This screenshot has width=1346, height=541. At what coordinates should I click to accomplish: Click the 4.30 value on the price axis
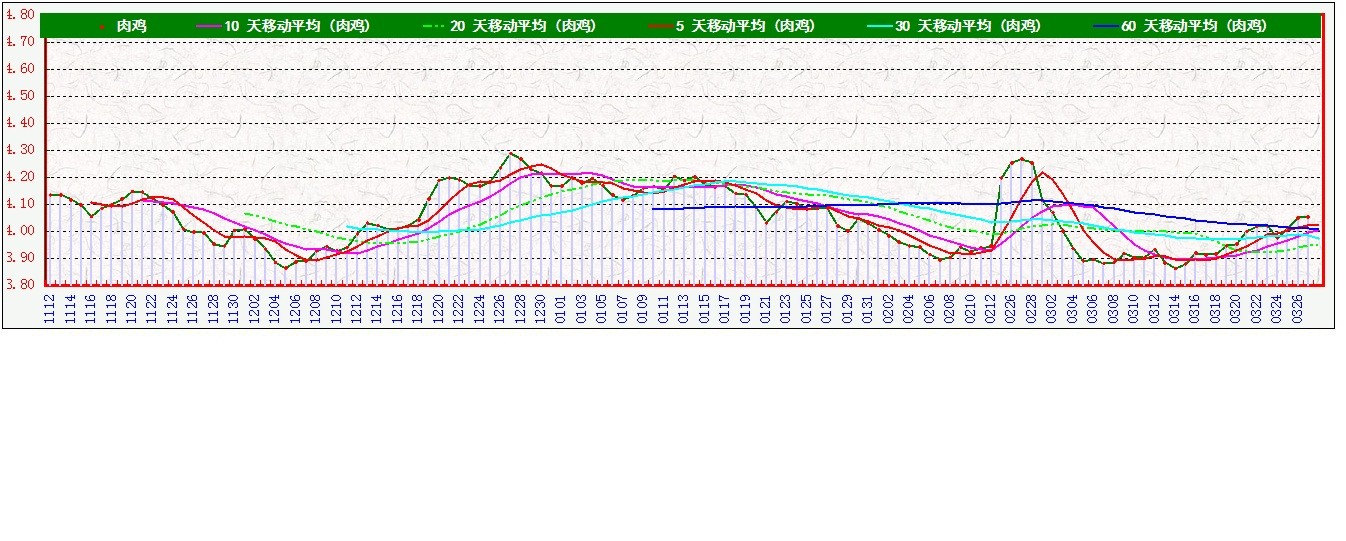[x=21, y=150]
